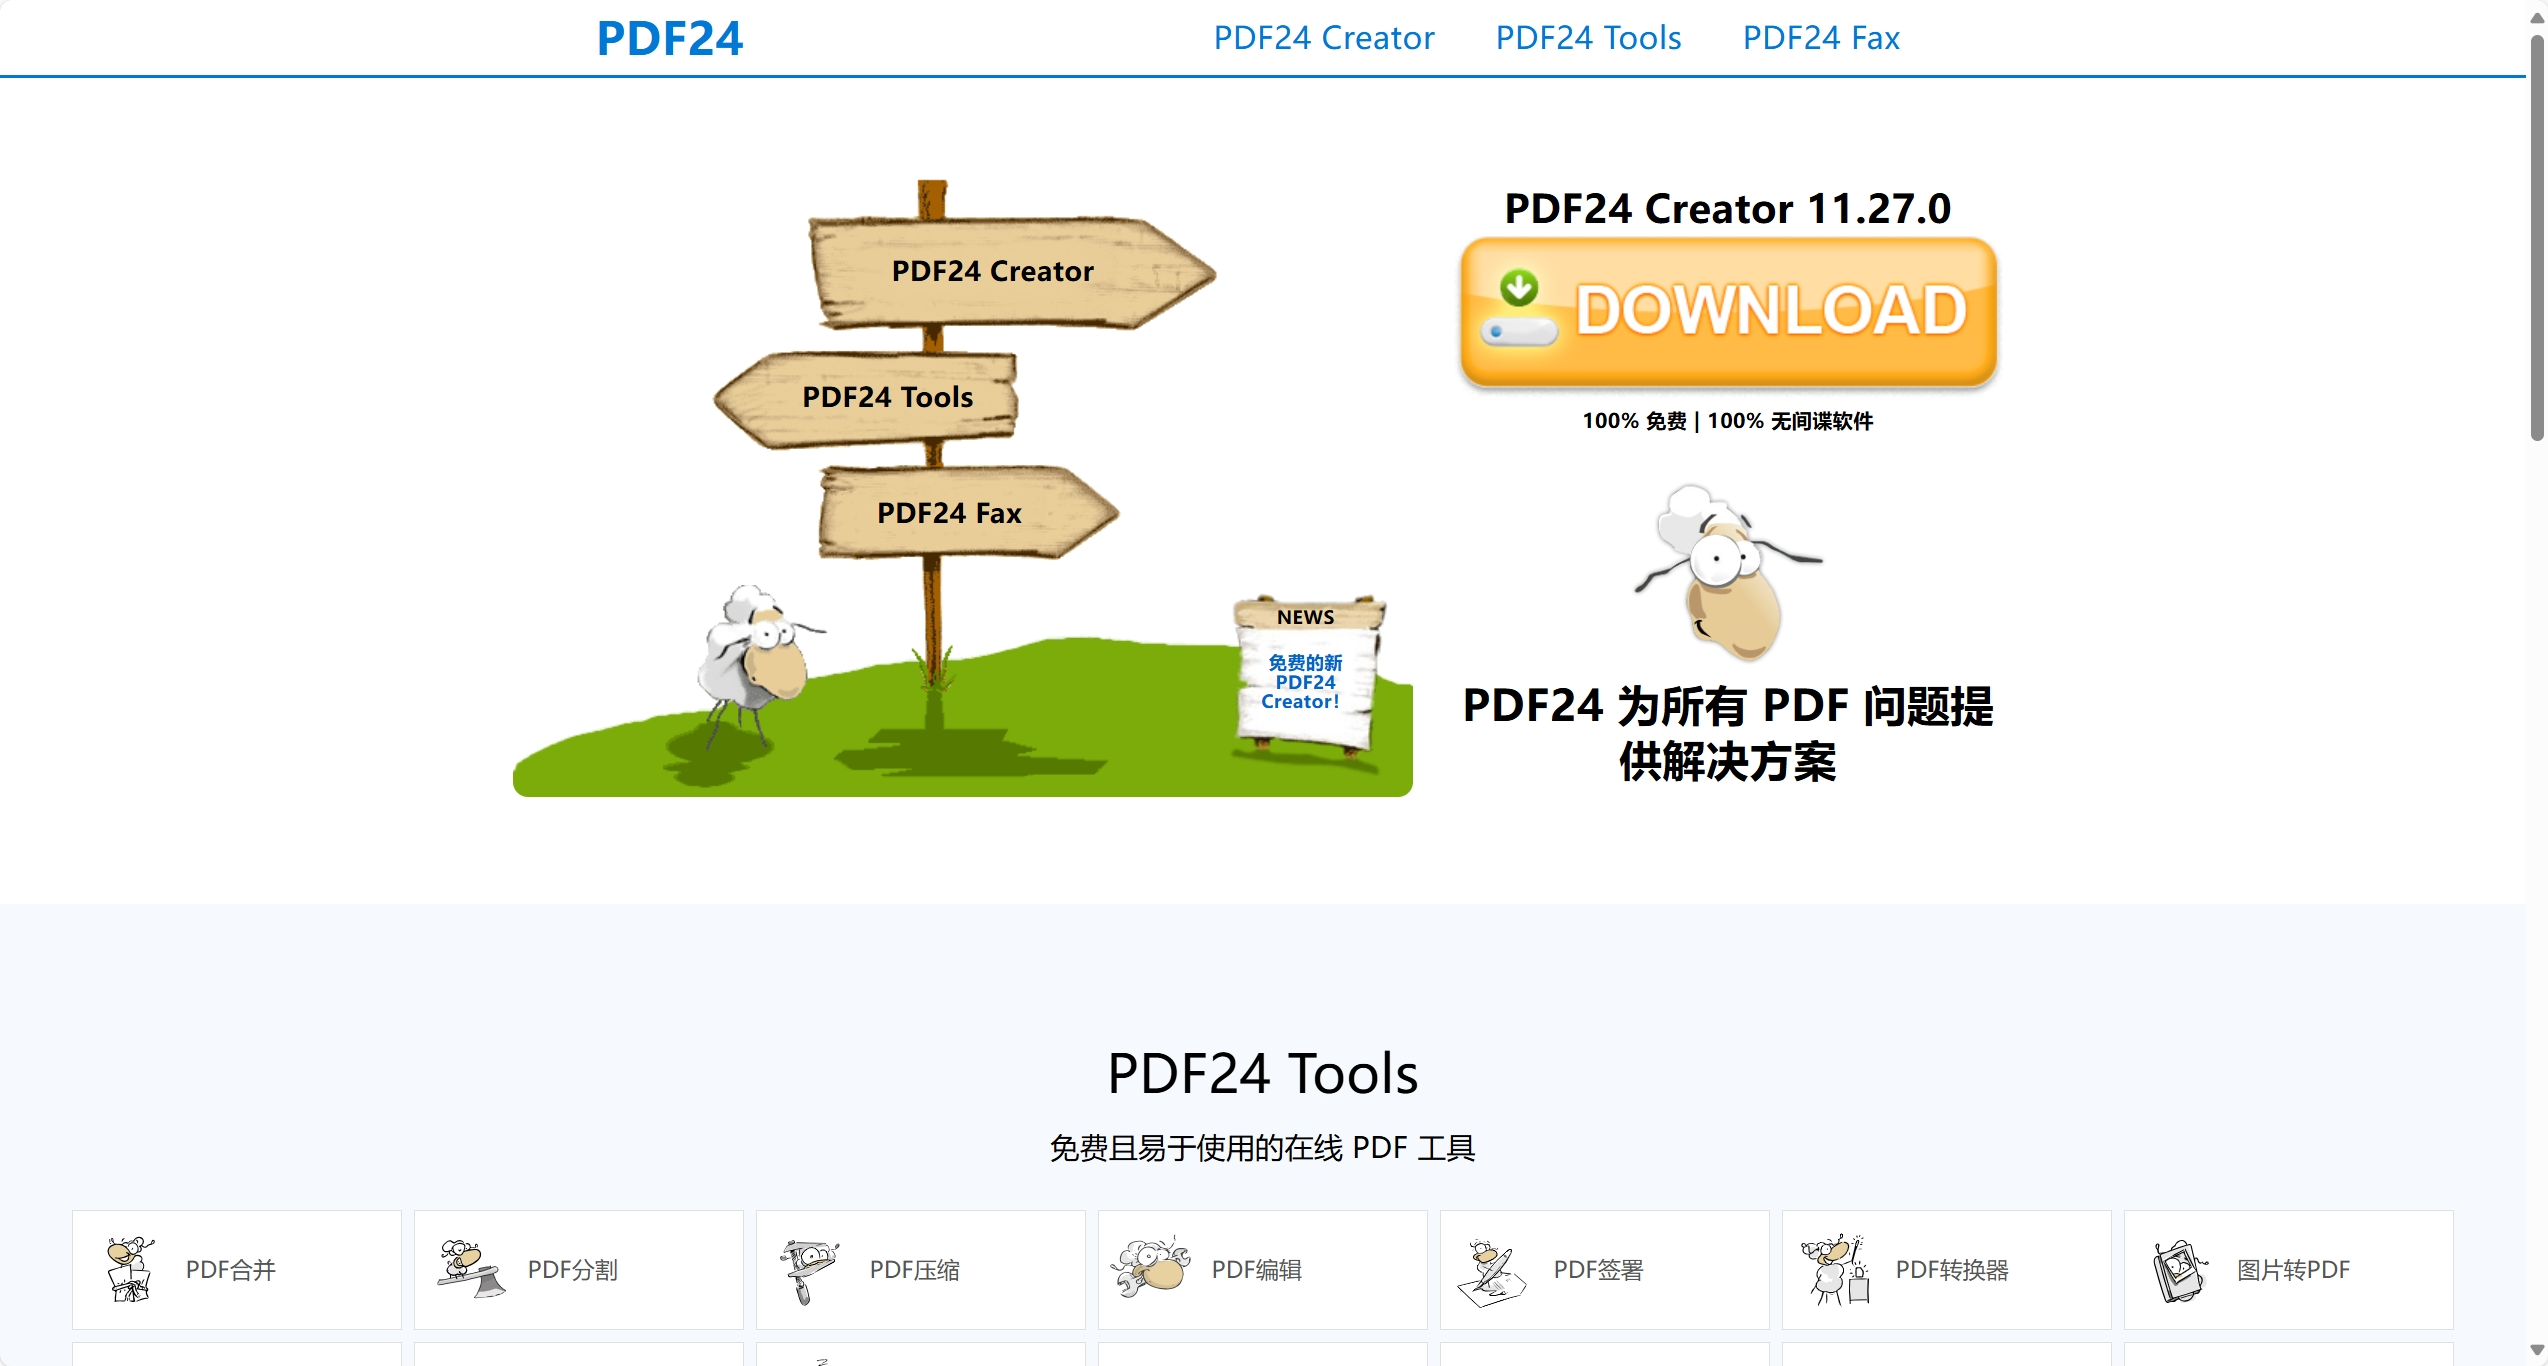
Task: Open PDF24 Fax in top navigation
Action: (x=1820, y=38)
